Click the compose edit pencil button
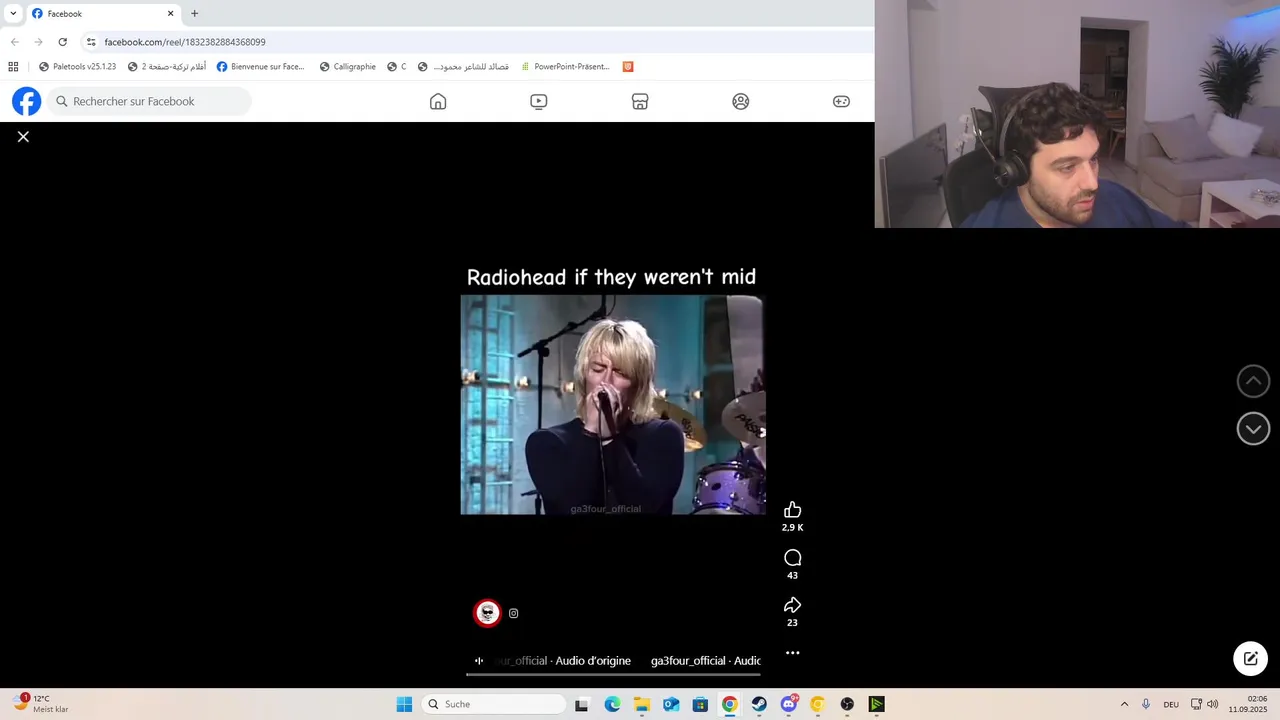Screen dimensions: 1280x720 pos(1251,658)
